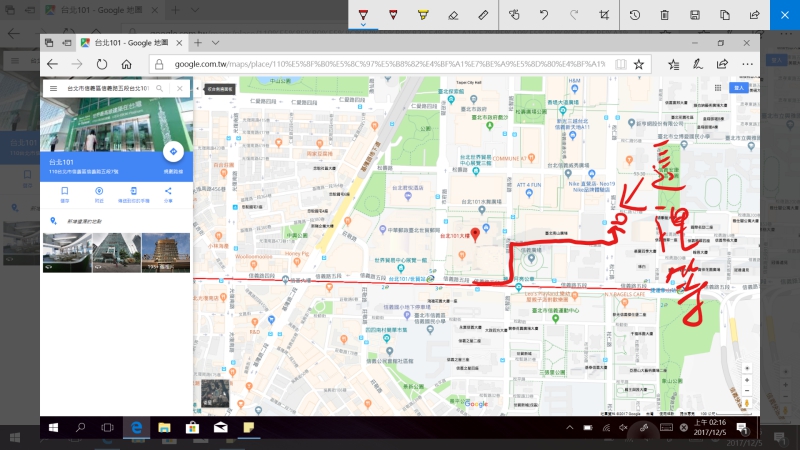Share the sketch via the share icon

click(755, 15)
